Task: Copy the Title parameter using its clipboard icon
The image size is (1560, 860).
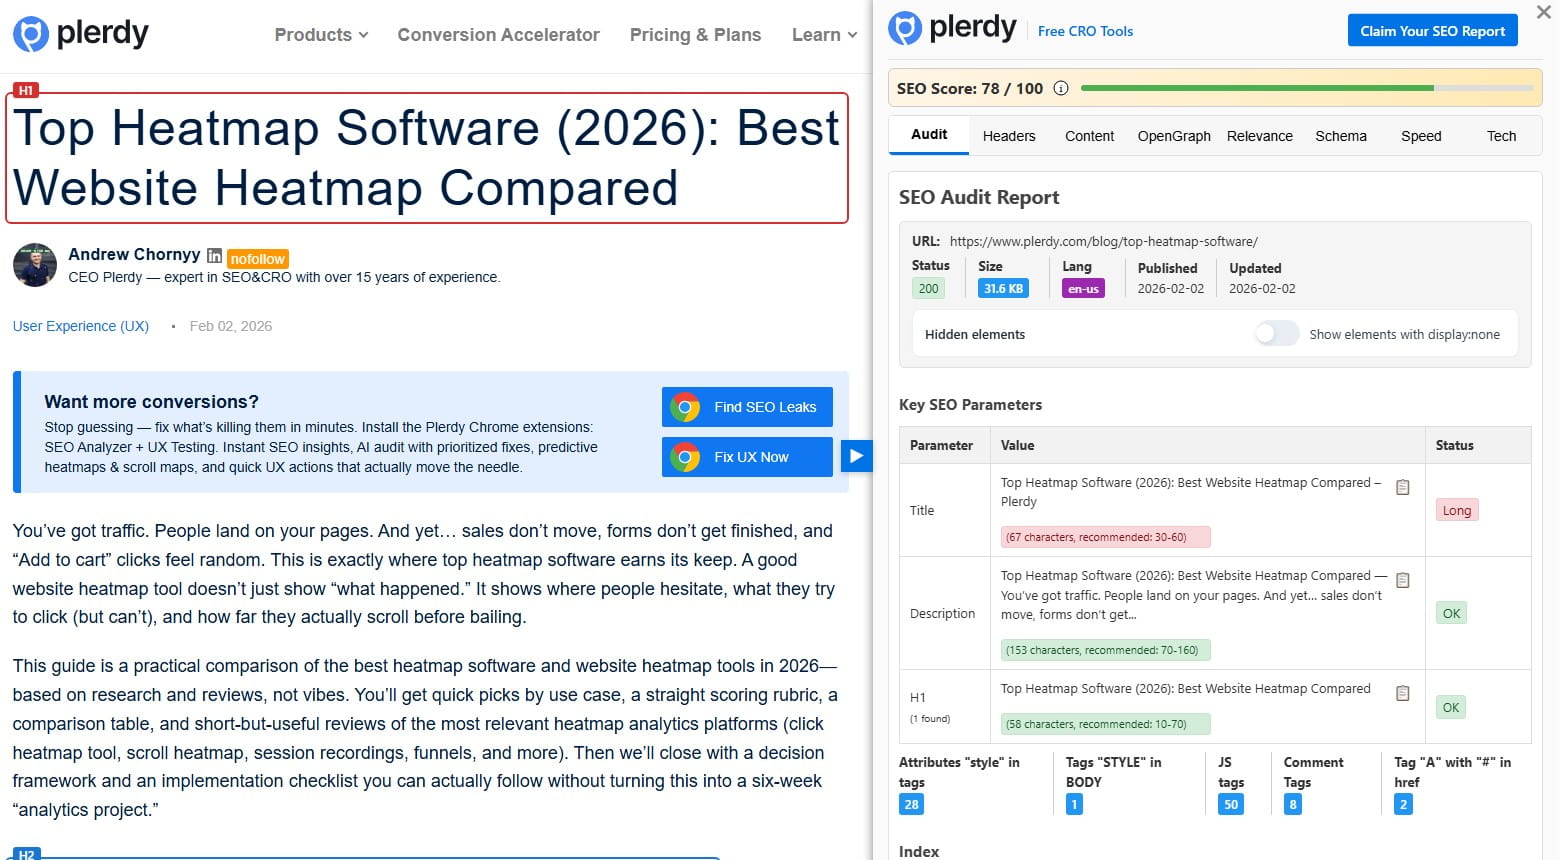Action: pyautogui.click(x=1402, y=485)
